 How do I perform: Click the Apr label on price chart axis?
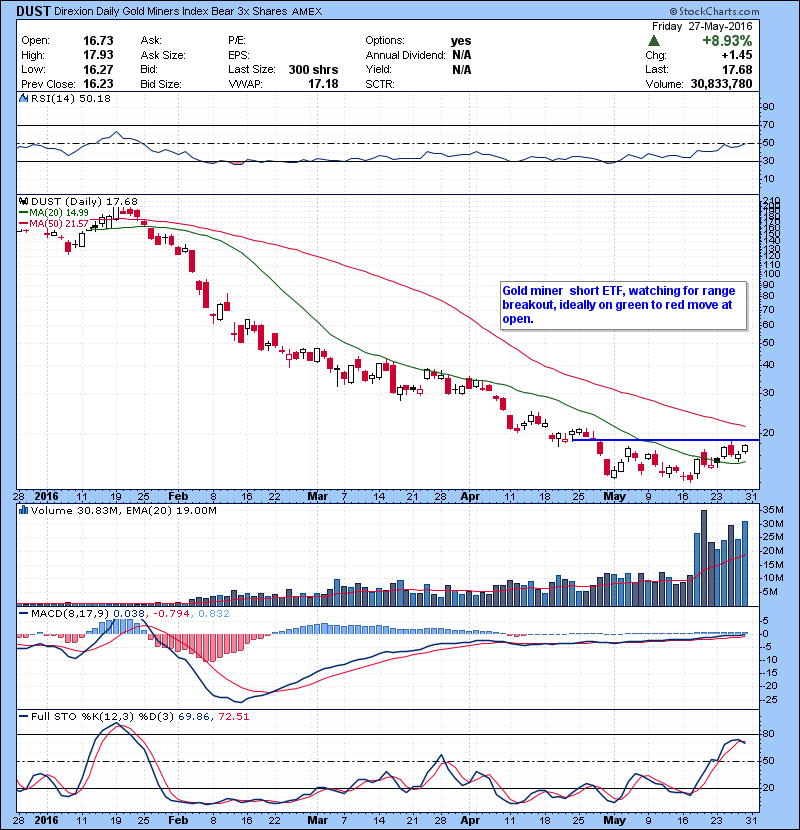coord(470,496)
